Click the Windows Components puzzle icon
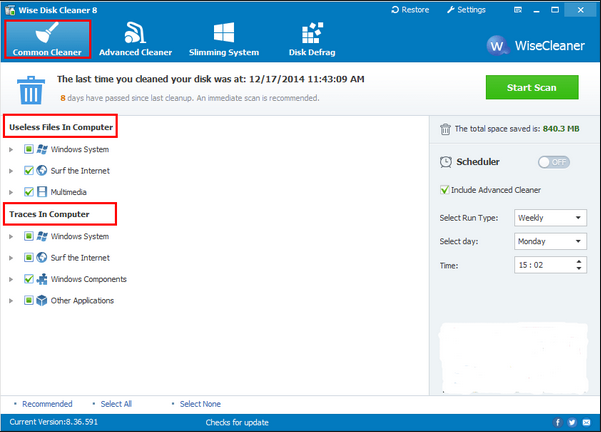The width and height of the screenshot is (601, 432). 42,279
